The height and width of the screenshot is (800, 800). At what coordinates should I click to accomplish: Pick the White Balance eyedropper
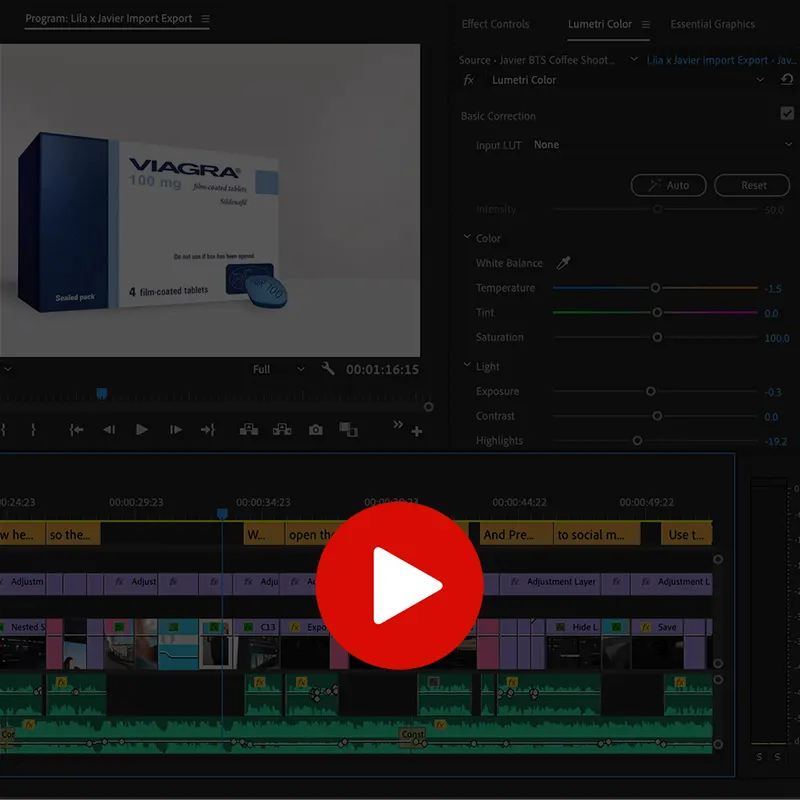[563, 263]
